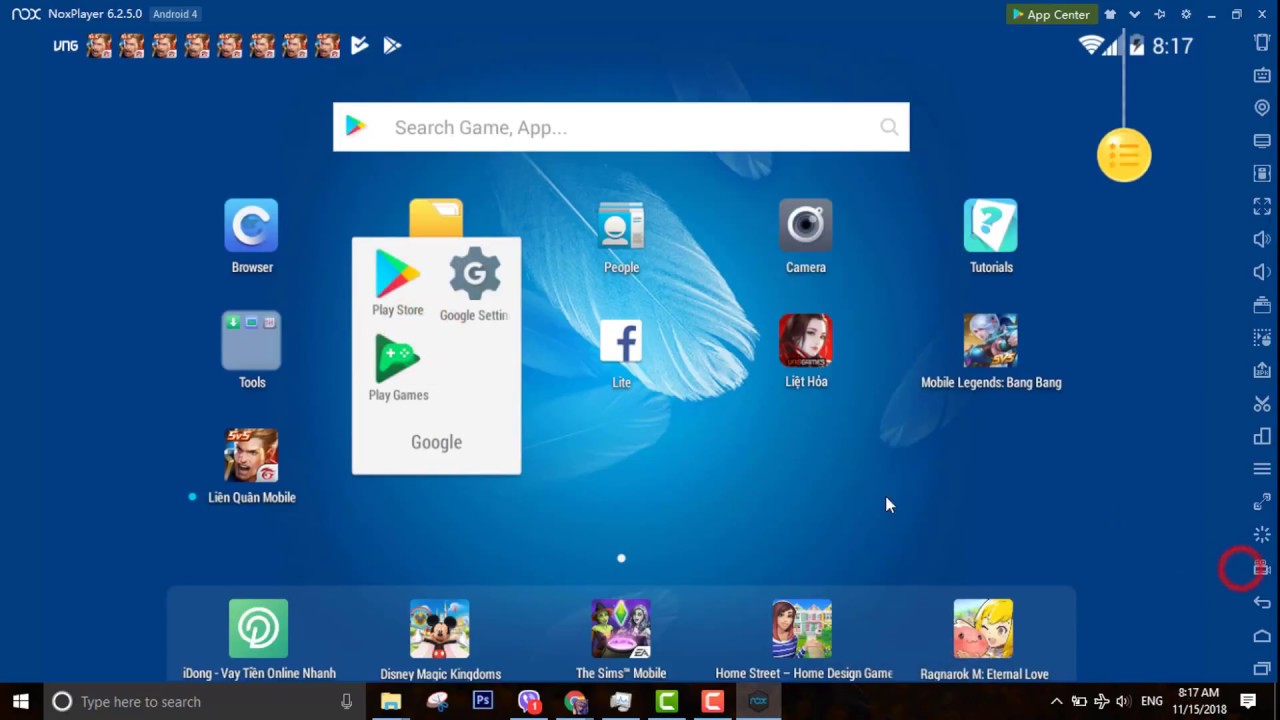Click Nox expand arrows sidebar icon
The height and width of the screenshot is (720, 1280).
tap(1262, 502)
